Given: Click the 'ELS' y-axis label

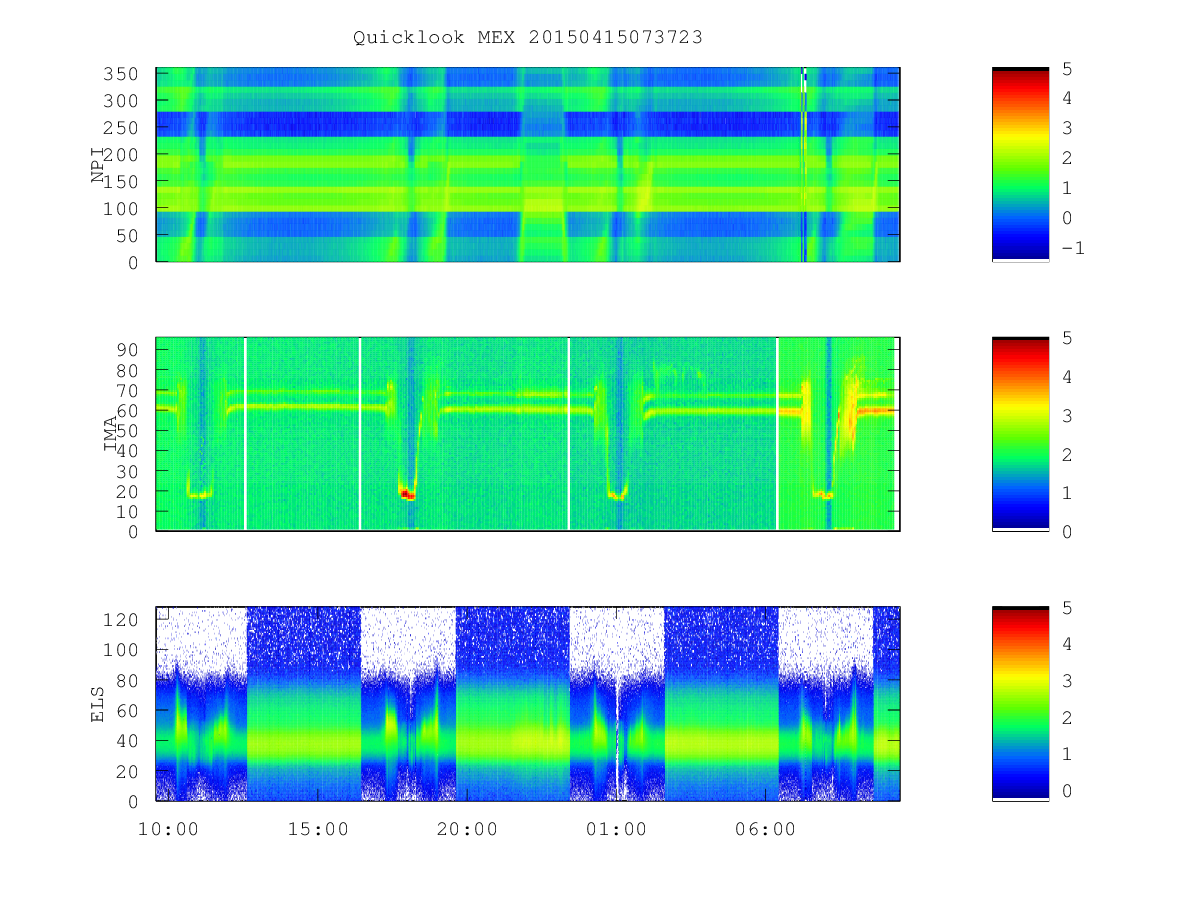Looking at the screenshot, I should coord(98,704).
